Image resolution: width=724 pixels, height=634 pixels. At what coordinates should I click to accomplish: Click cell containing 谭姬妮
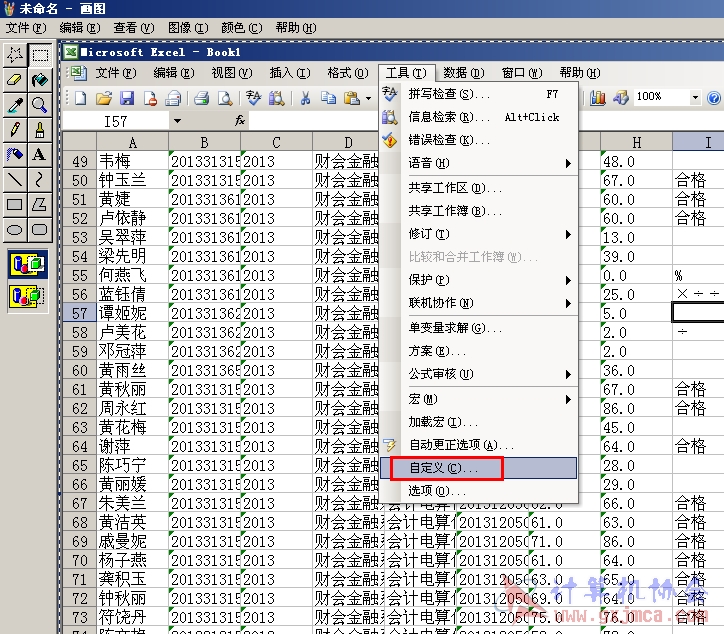[133, 314]
